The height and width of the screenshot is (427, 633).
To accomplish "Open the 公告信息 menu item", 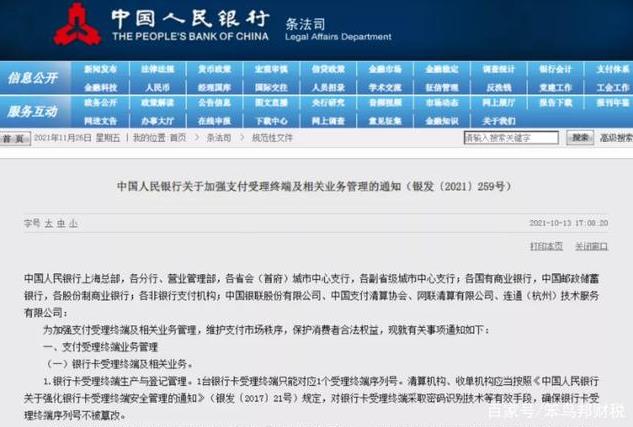I will tap(214, 103).
